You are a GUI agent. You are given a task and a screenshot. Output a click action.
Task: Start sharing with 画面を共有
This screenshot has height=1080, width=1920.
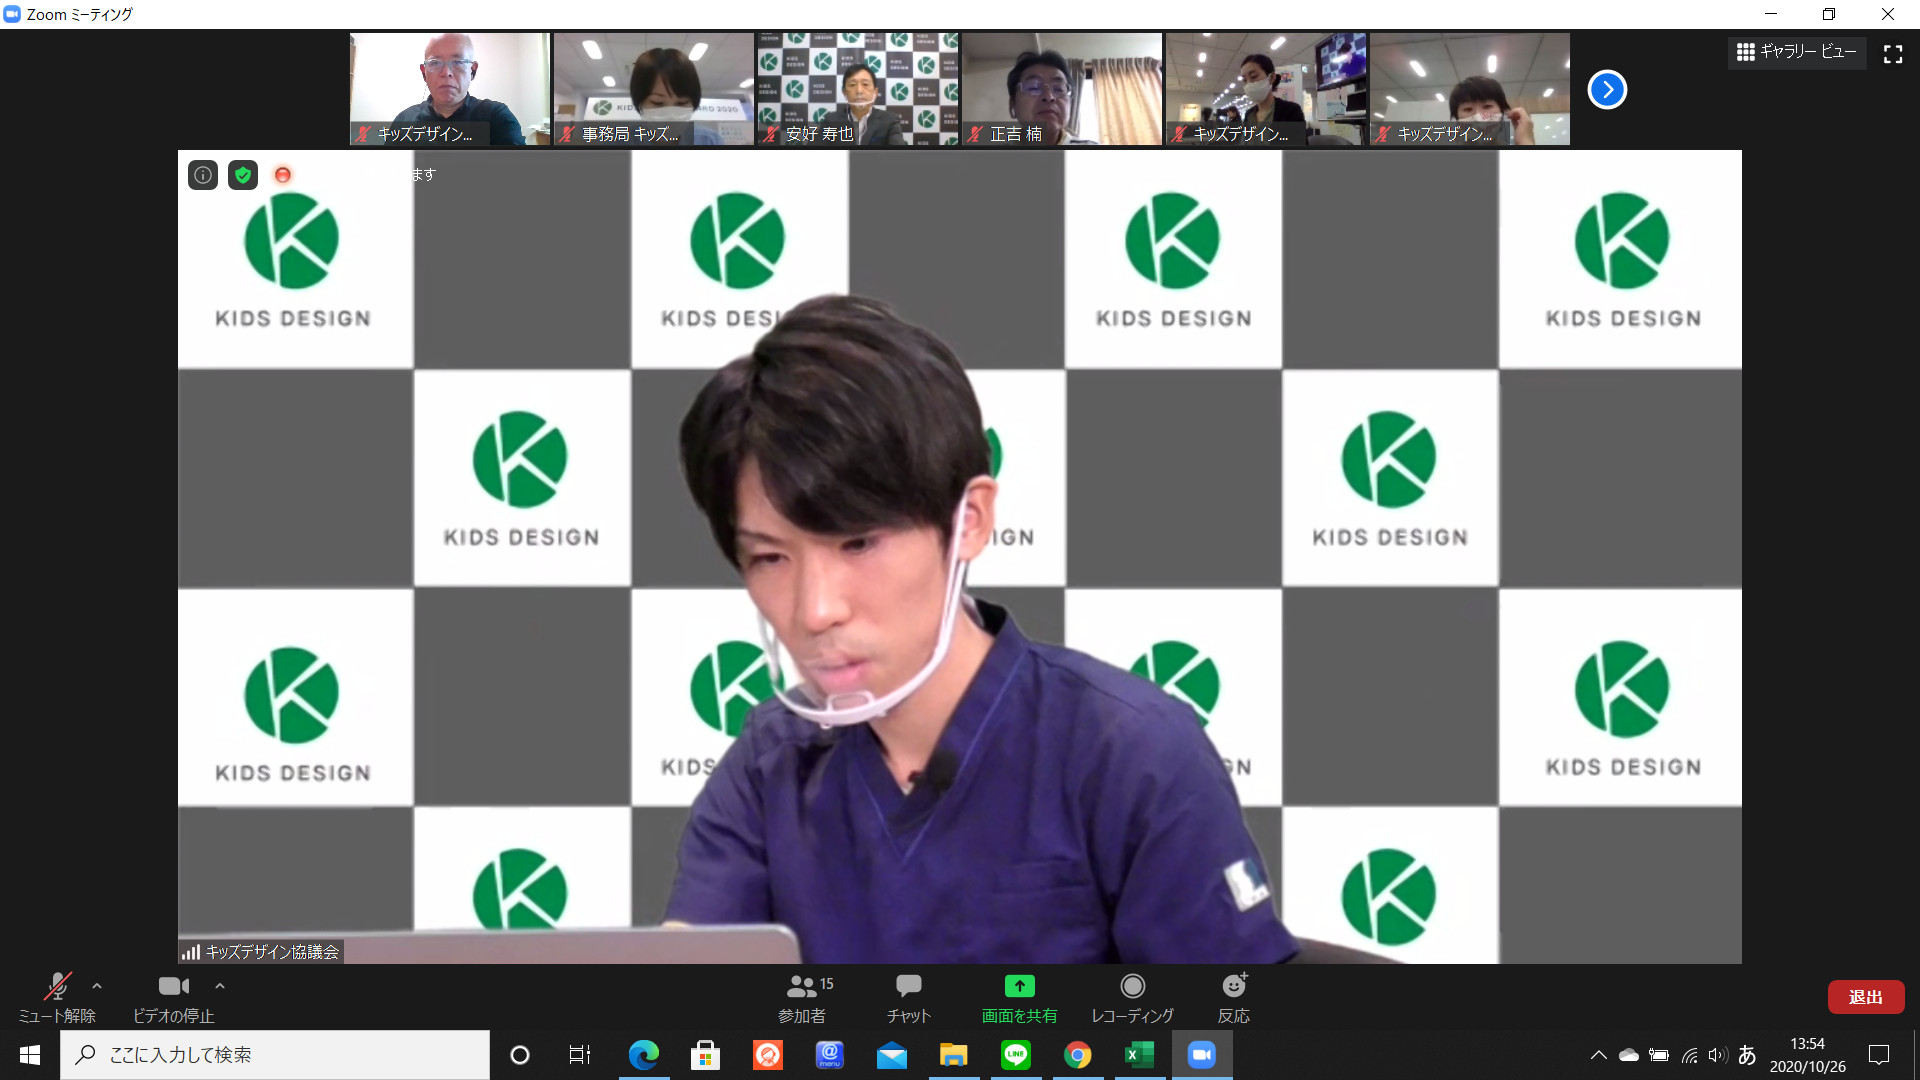1019,998
